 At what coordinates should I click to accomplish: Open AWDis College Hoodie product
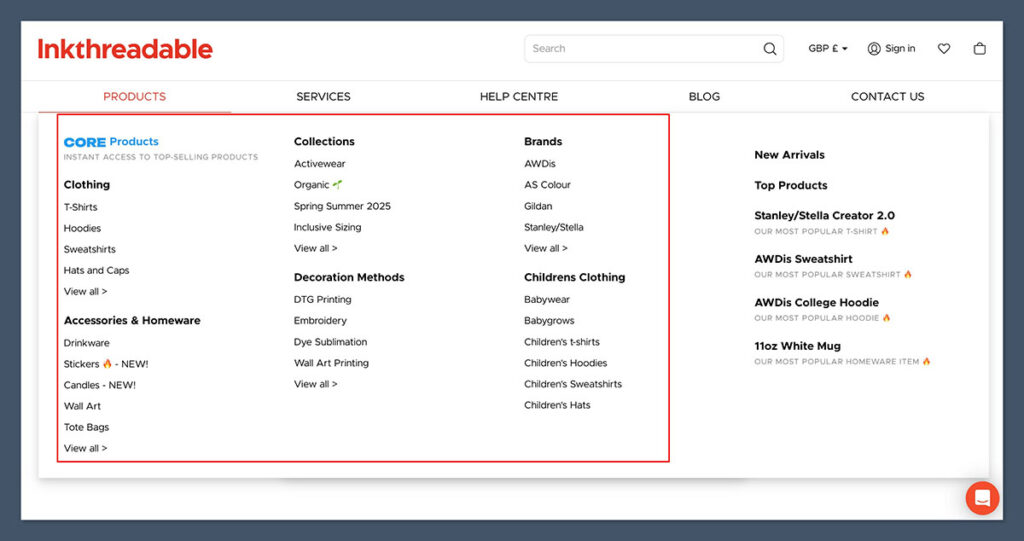[x=816, y=303]
